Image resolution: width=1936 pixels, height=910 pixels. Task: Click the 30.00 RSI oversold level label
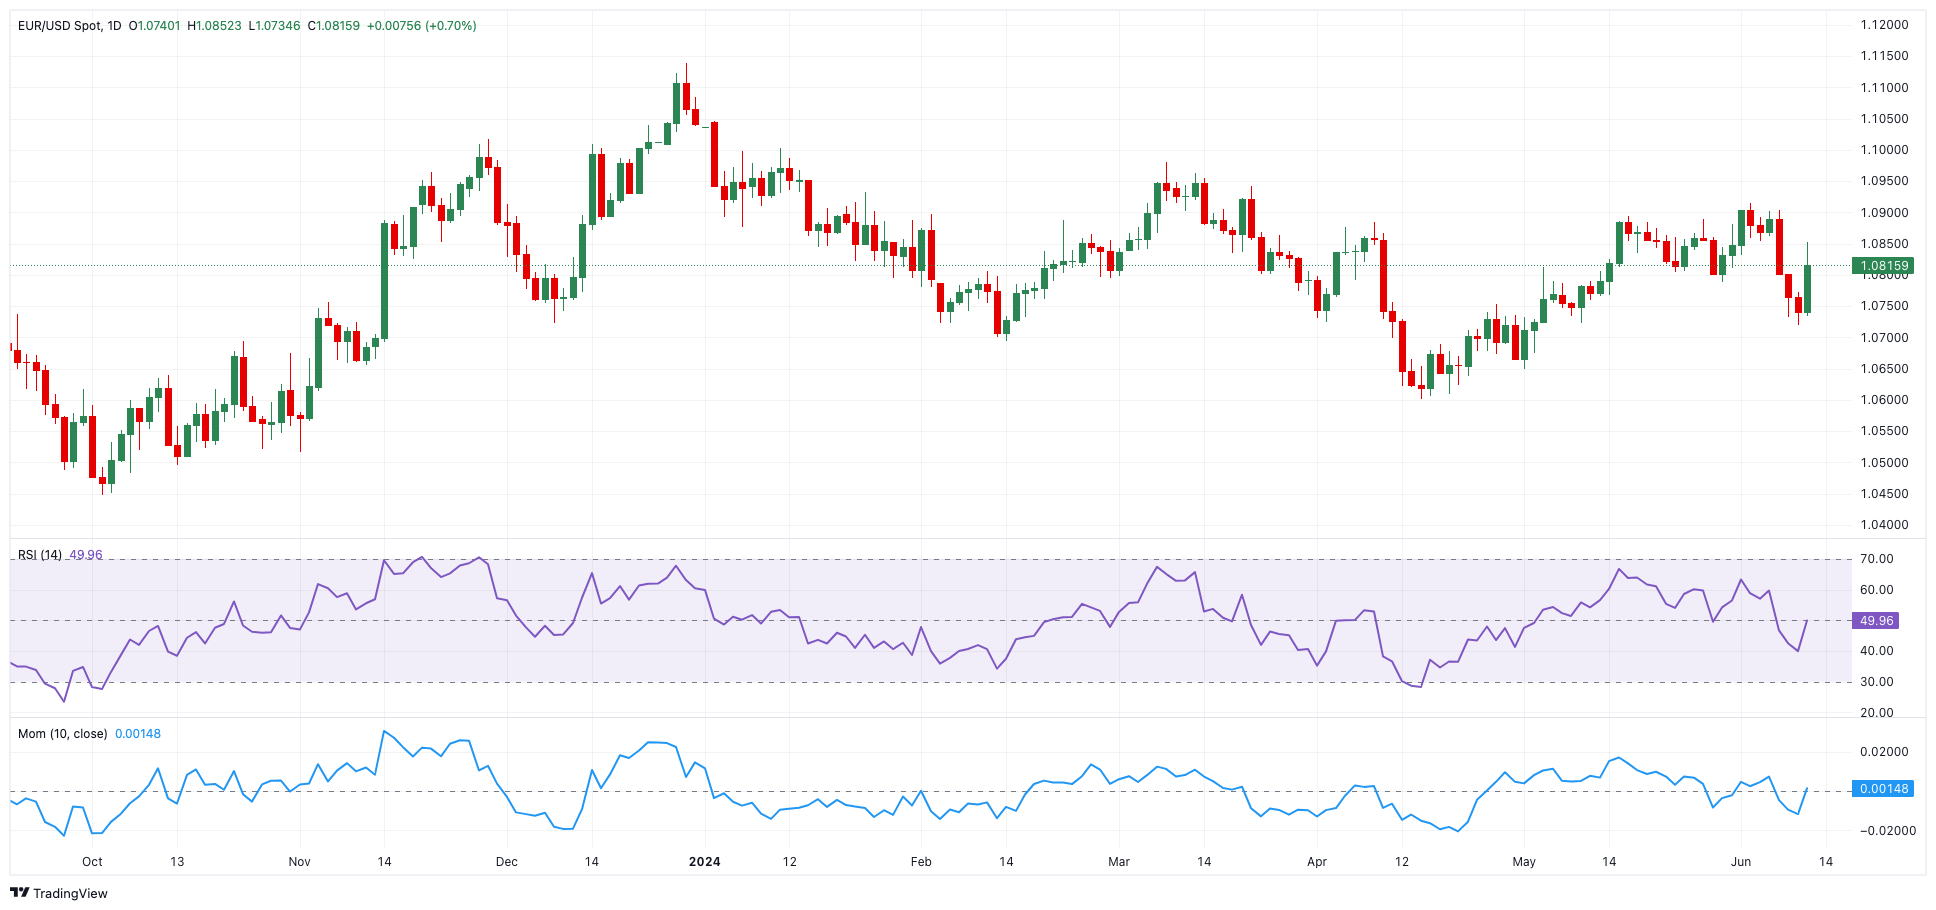click(x=1877, y=682)
